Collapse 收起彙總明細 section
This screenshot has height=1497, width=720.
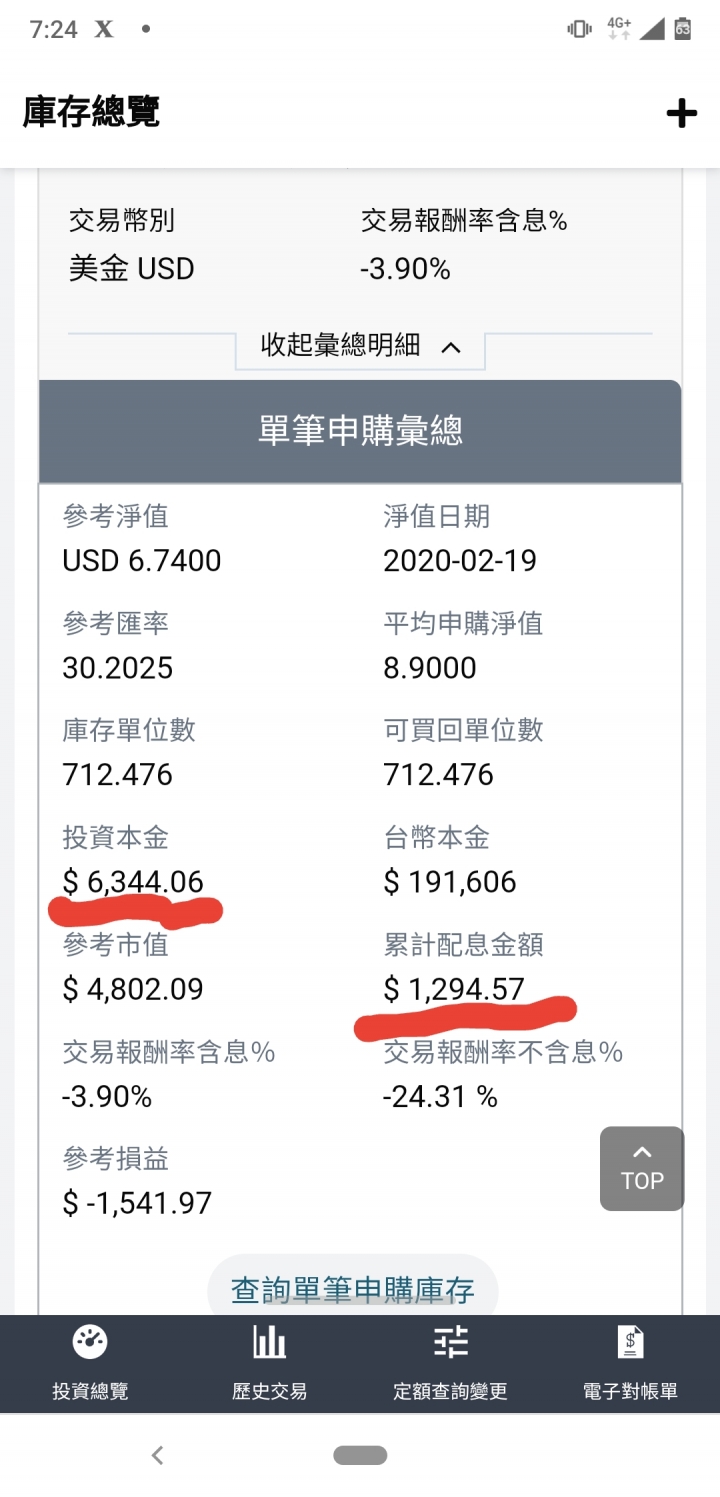[x=360, y=347]
